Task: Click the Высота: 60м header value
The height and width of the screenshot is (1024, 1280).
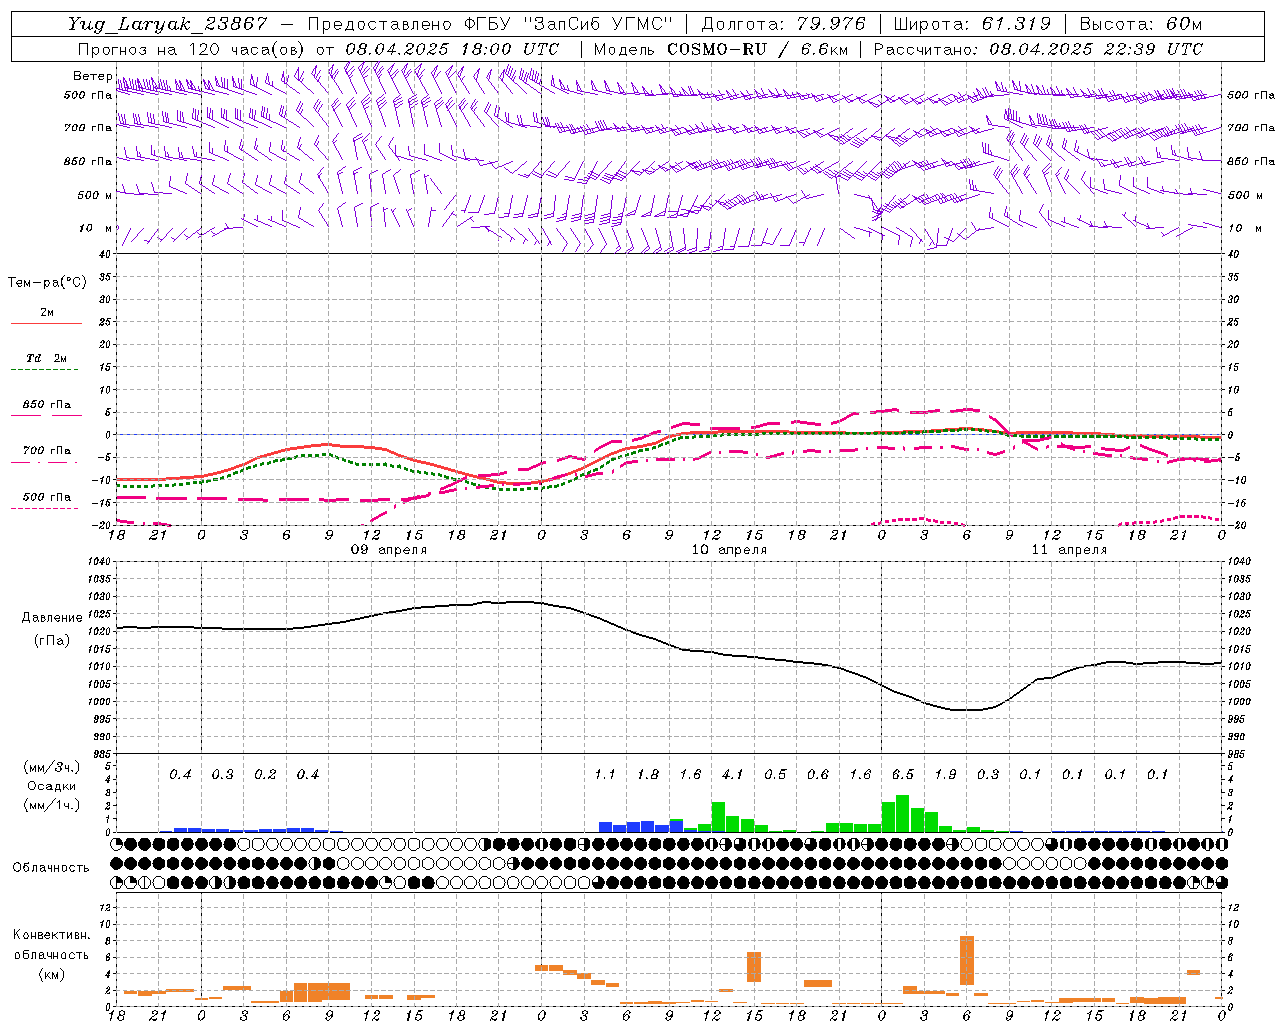Action: [1140, 24]
